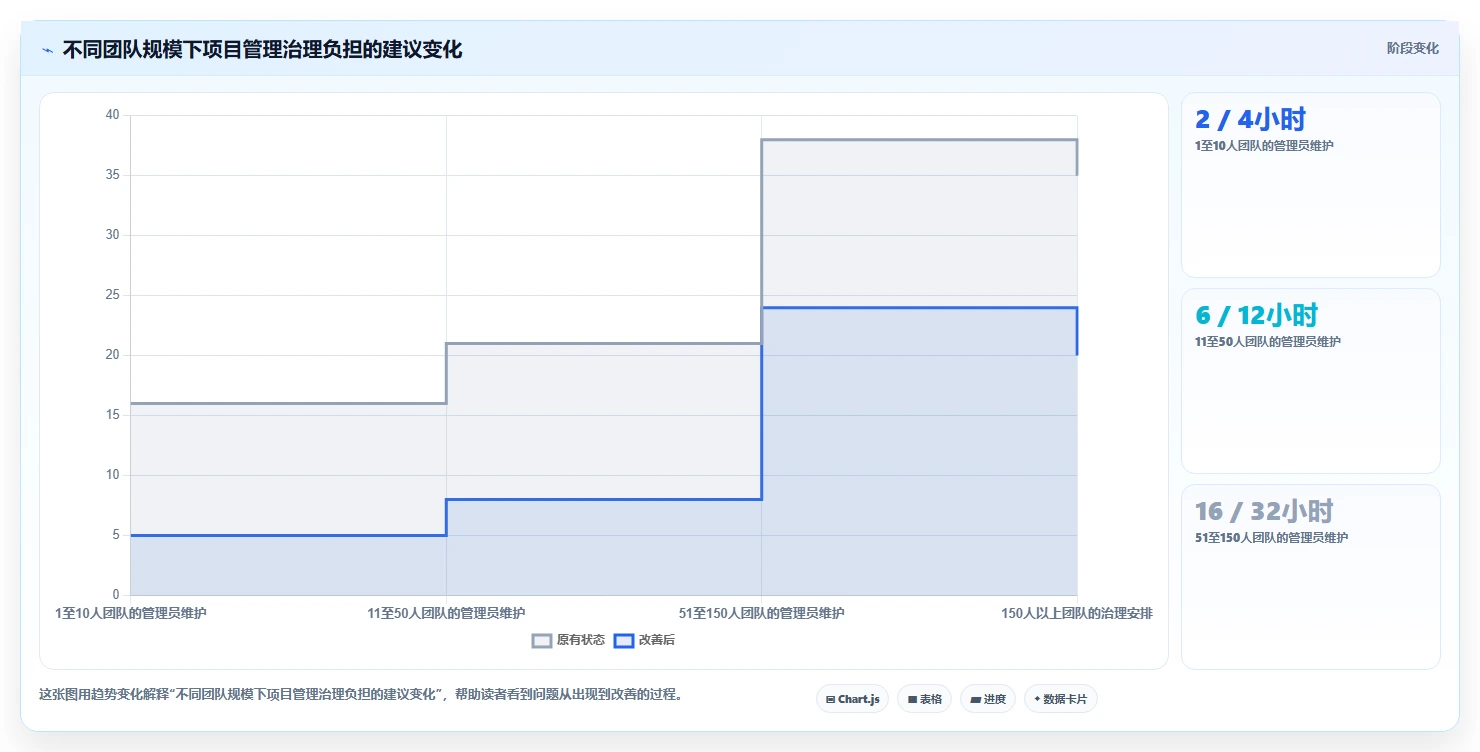The image size is (1480, 752).
Task: Open the 6 / 12小时 data card
Action: pyautogui.click(x=1310, y=381)
